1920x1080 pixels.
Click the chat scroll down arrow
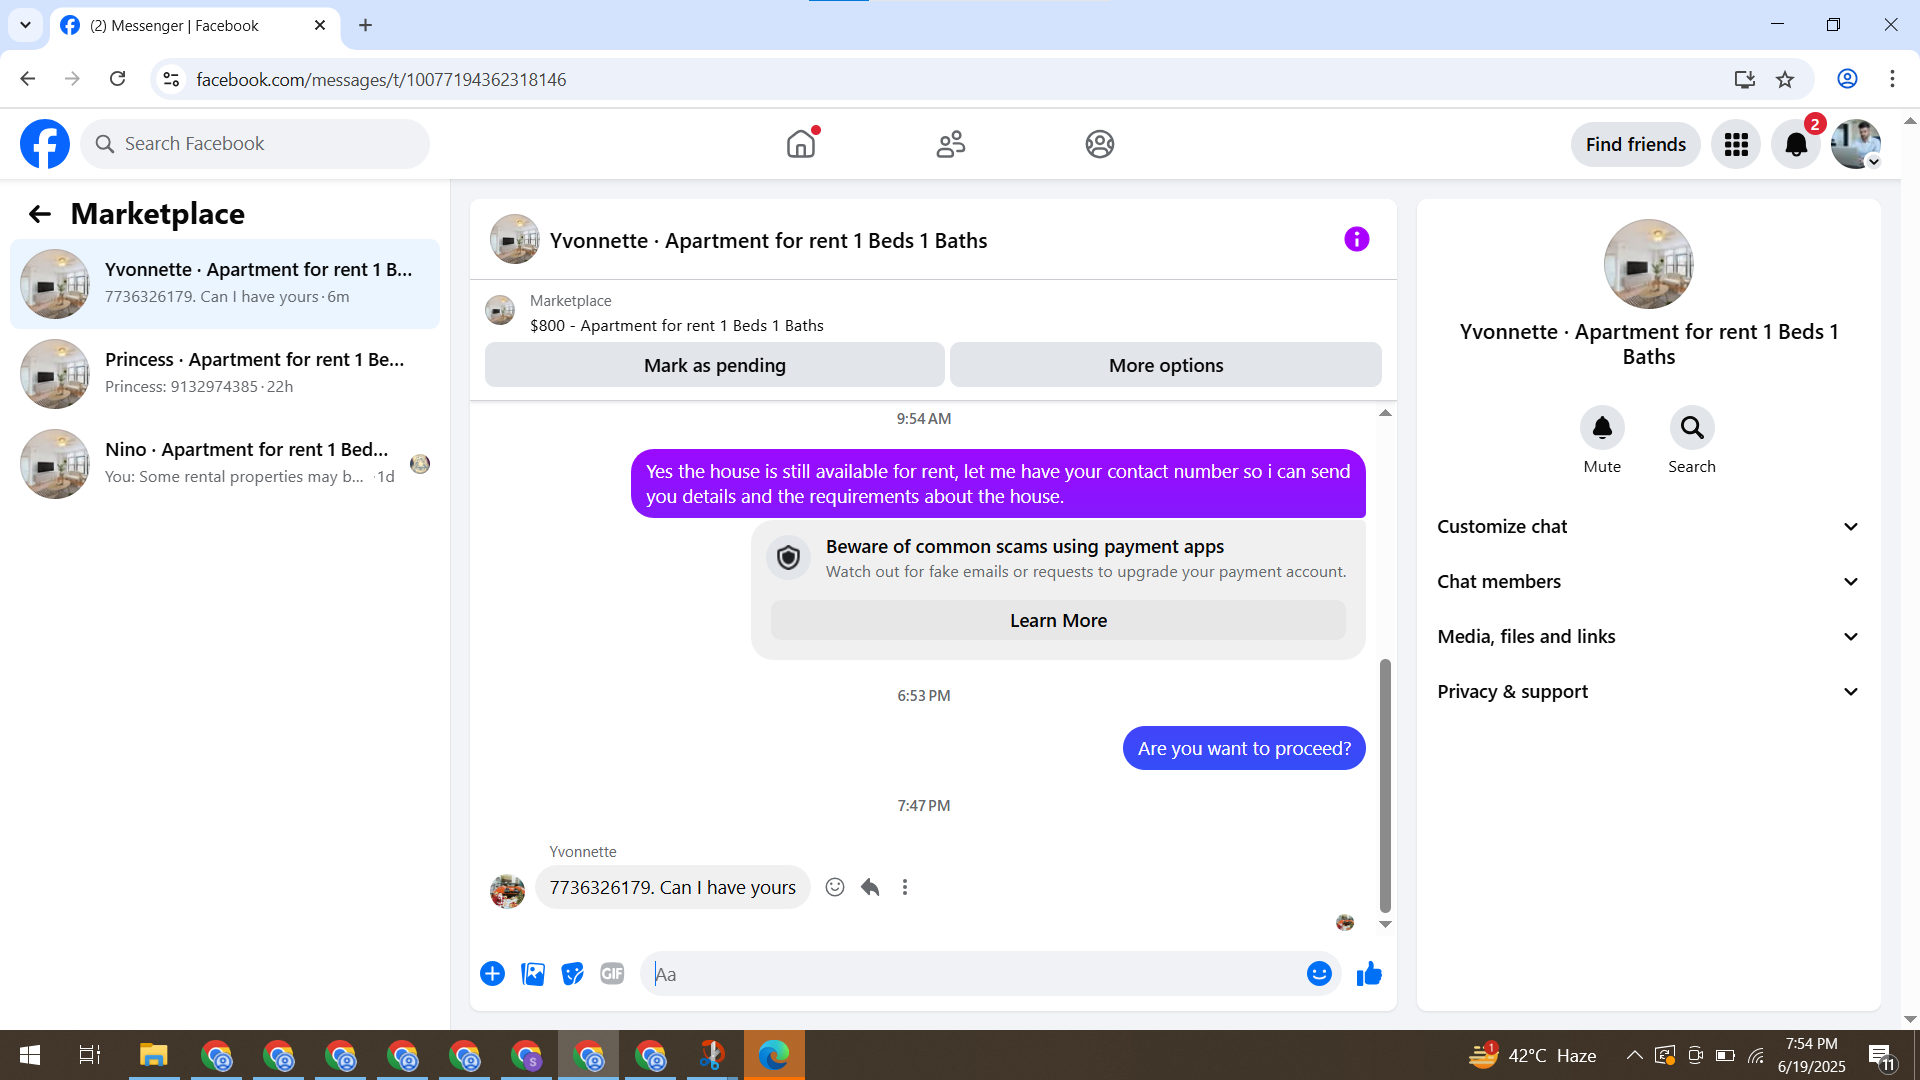pyautogui.click(x=1385, y=924)
